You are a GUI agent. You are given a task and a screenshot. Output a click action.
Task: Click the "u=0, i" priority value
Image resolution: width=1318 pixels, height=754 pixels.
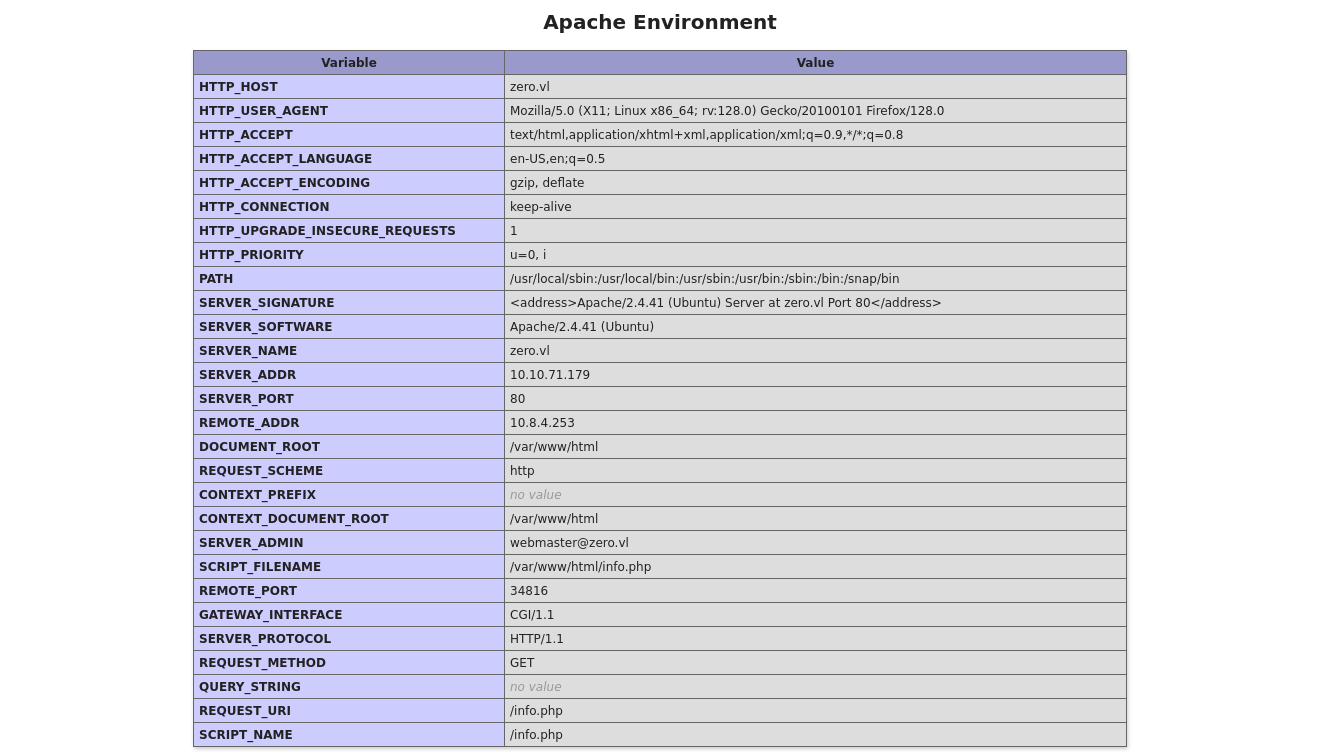(528, 255)
